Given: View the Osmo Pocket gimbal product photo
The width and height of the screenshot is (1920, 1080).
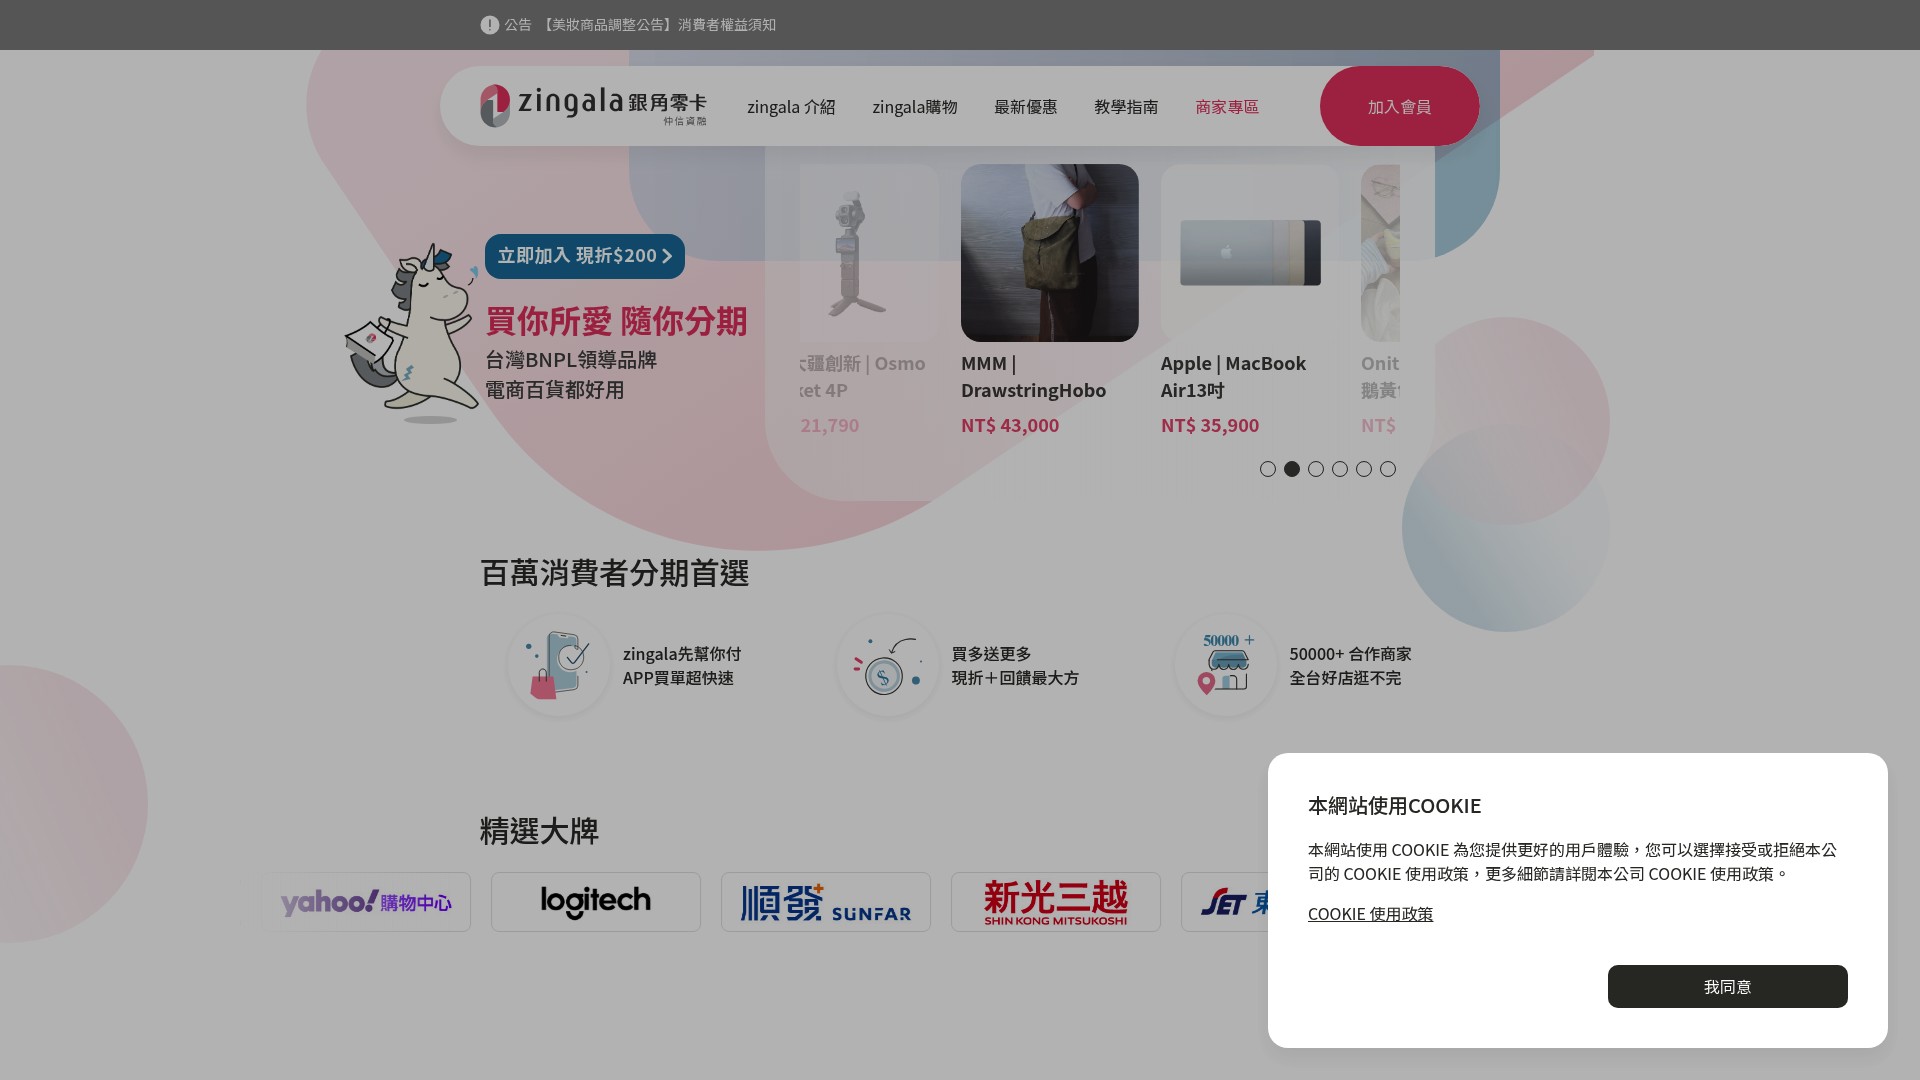Looking at the screenshot, I should pyautogui.click(x=869, y=253).
